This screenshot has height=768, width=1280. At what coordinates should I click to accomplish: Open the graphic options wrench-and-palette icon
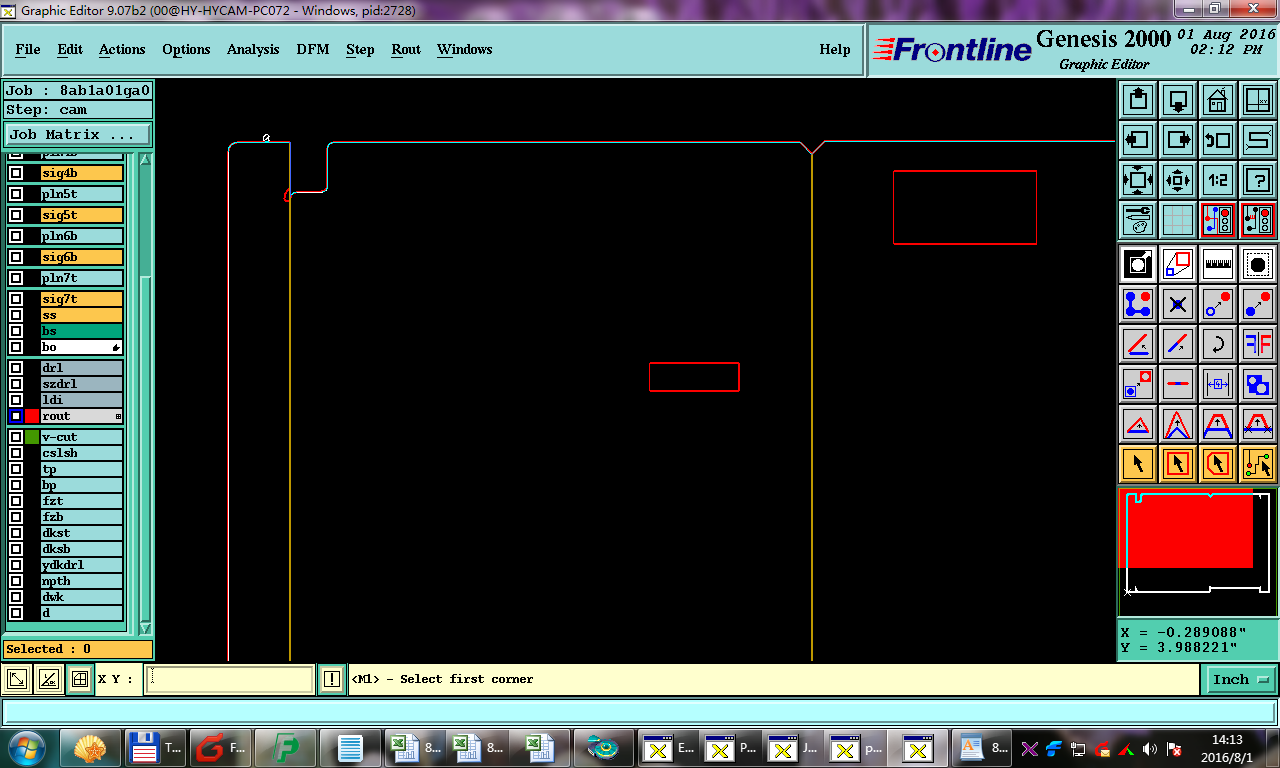1138,220
